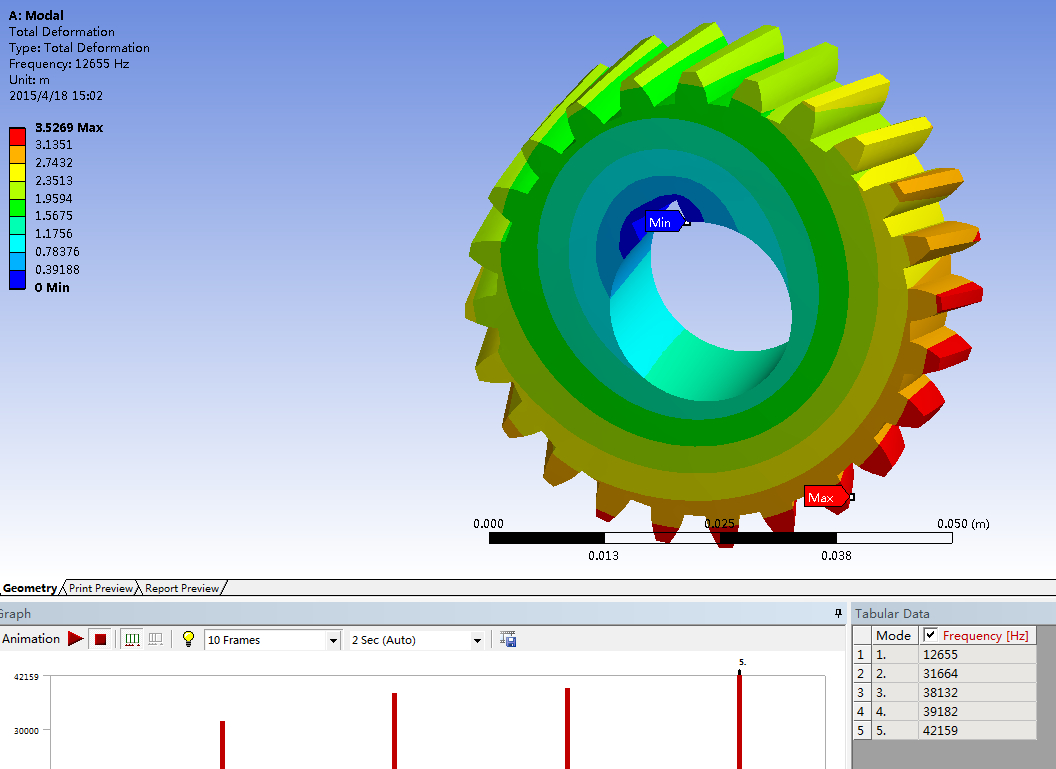Viewport: 1056px width, 769px height.
Task: Click the dark blue minimum legend band
Action: pyautogui.click(x=18, y=279)
